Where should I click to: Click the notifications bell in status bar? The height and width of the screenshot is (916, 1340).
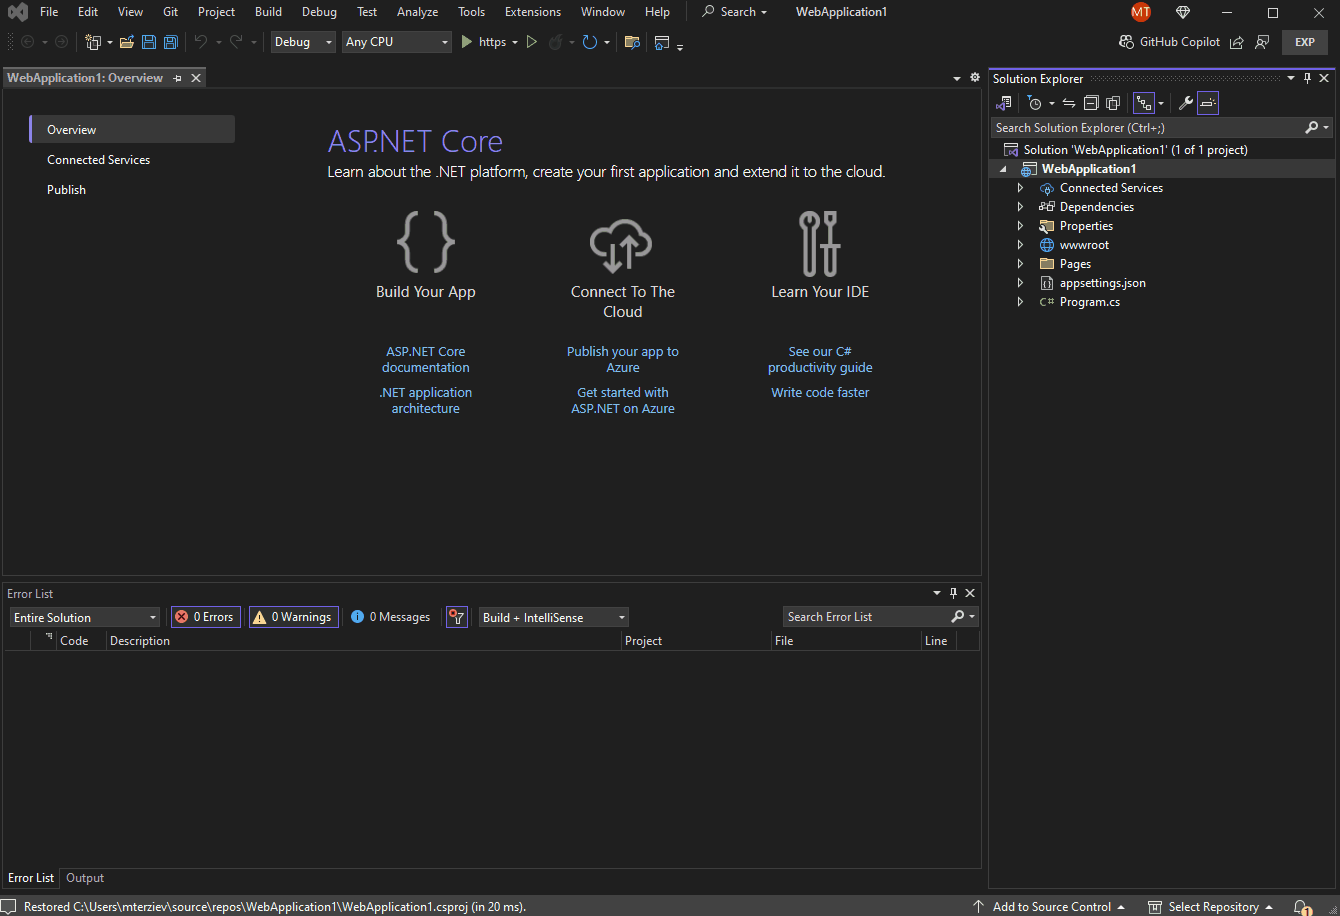[x=1302, y=907]
